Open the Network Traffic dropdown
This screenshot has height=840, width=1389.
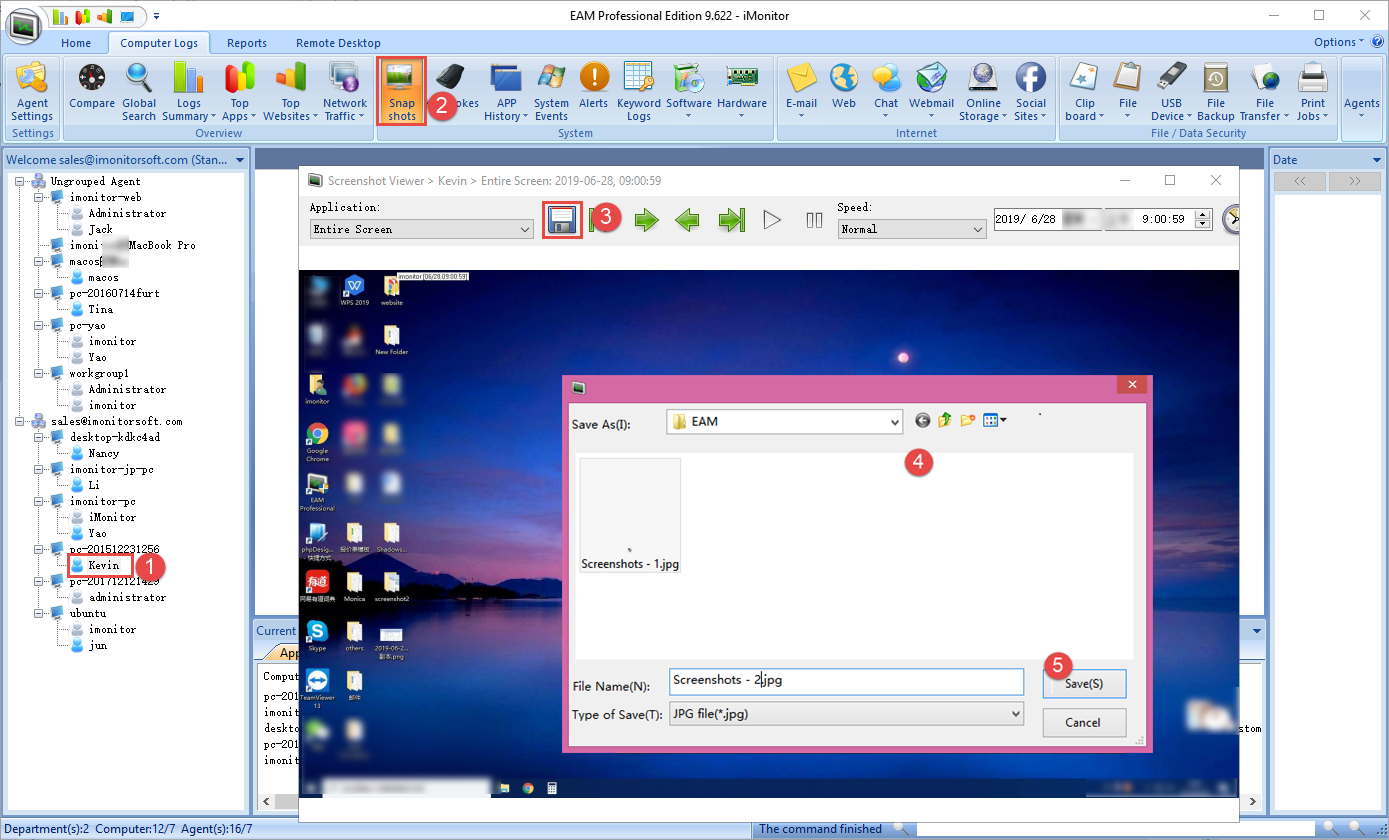pyautogui.click(x=344, y=110)
